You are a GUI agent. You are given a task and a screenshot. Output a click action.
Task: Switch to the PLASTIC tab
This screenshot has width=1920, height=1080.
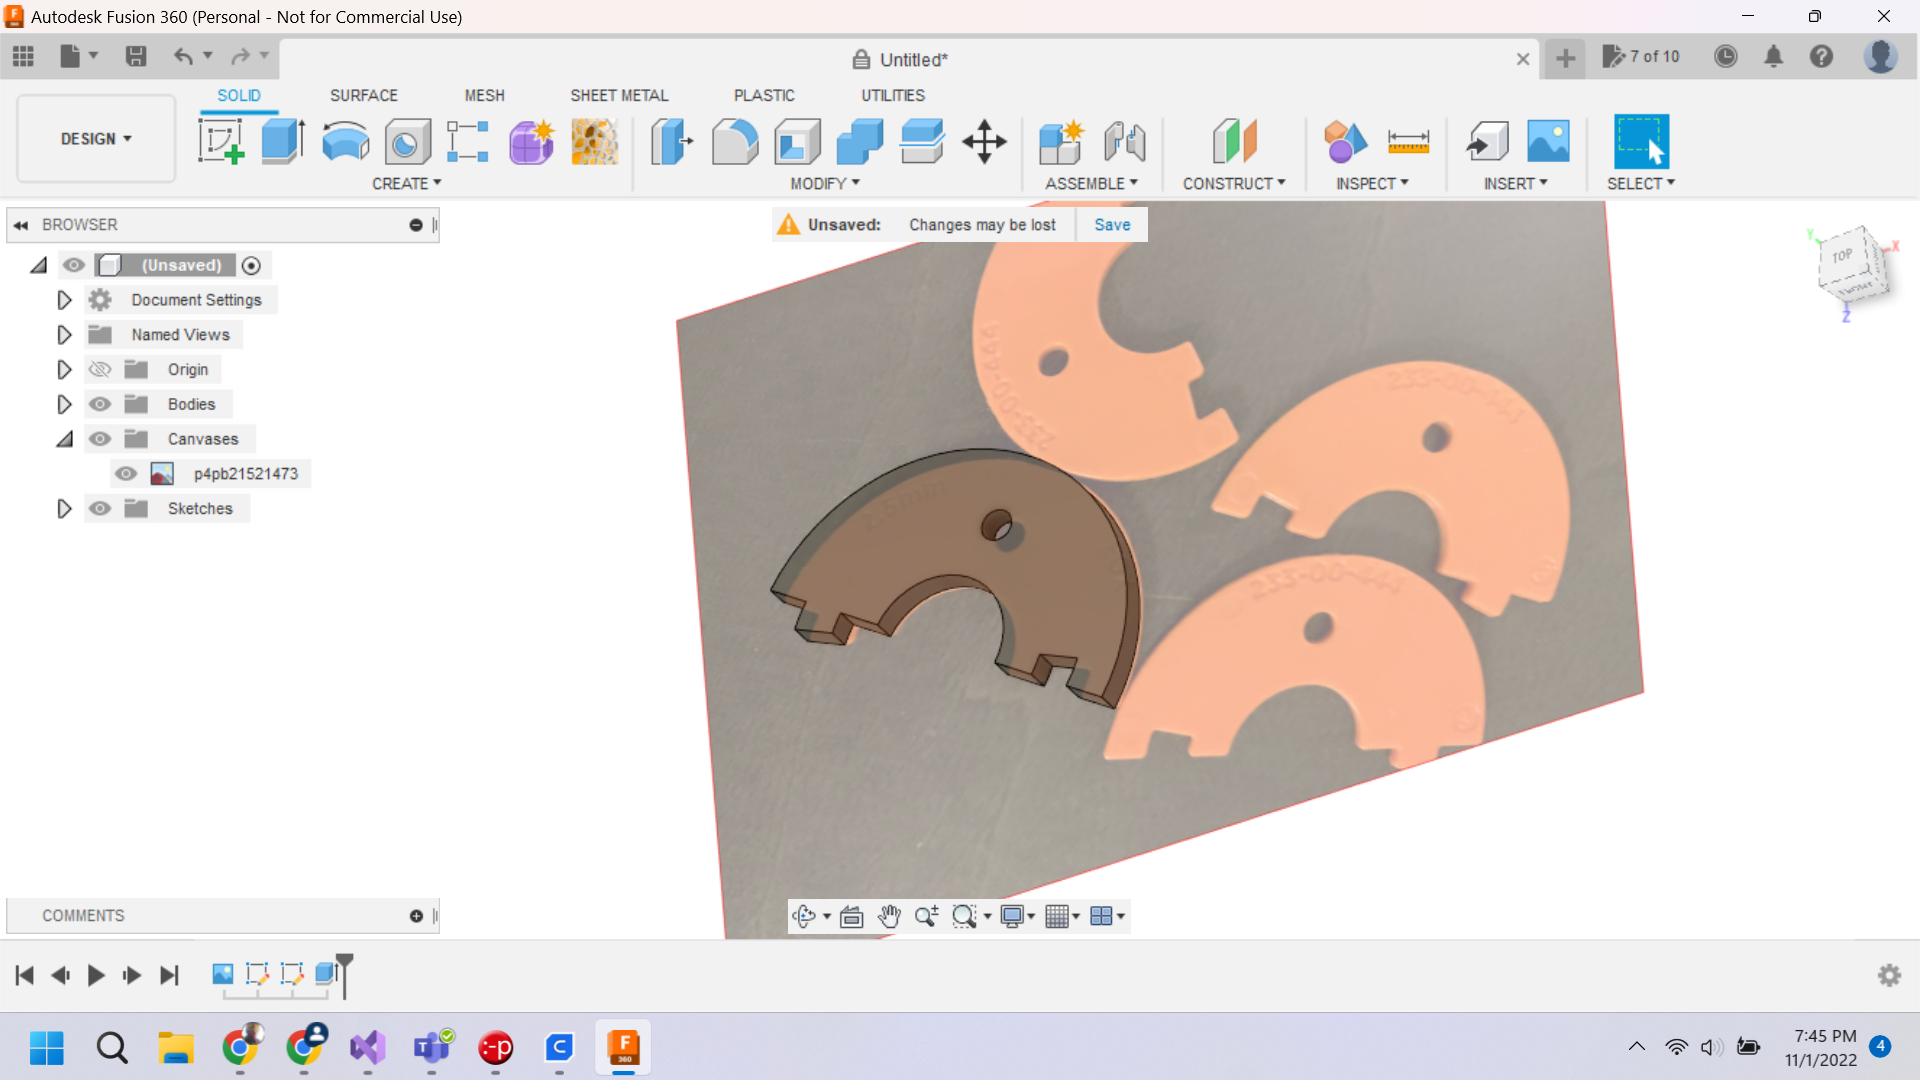pyautogui.click(x=764, y=96)
